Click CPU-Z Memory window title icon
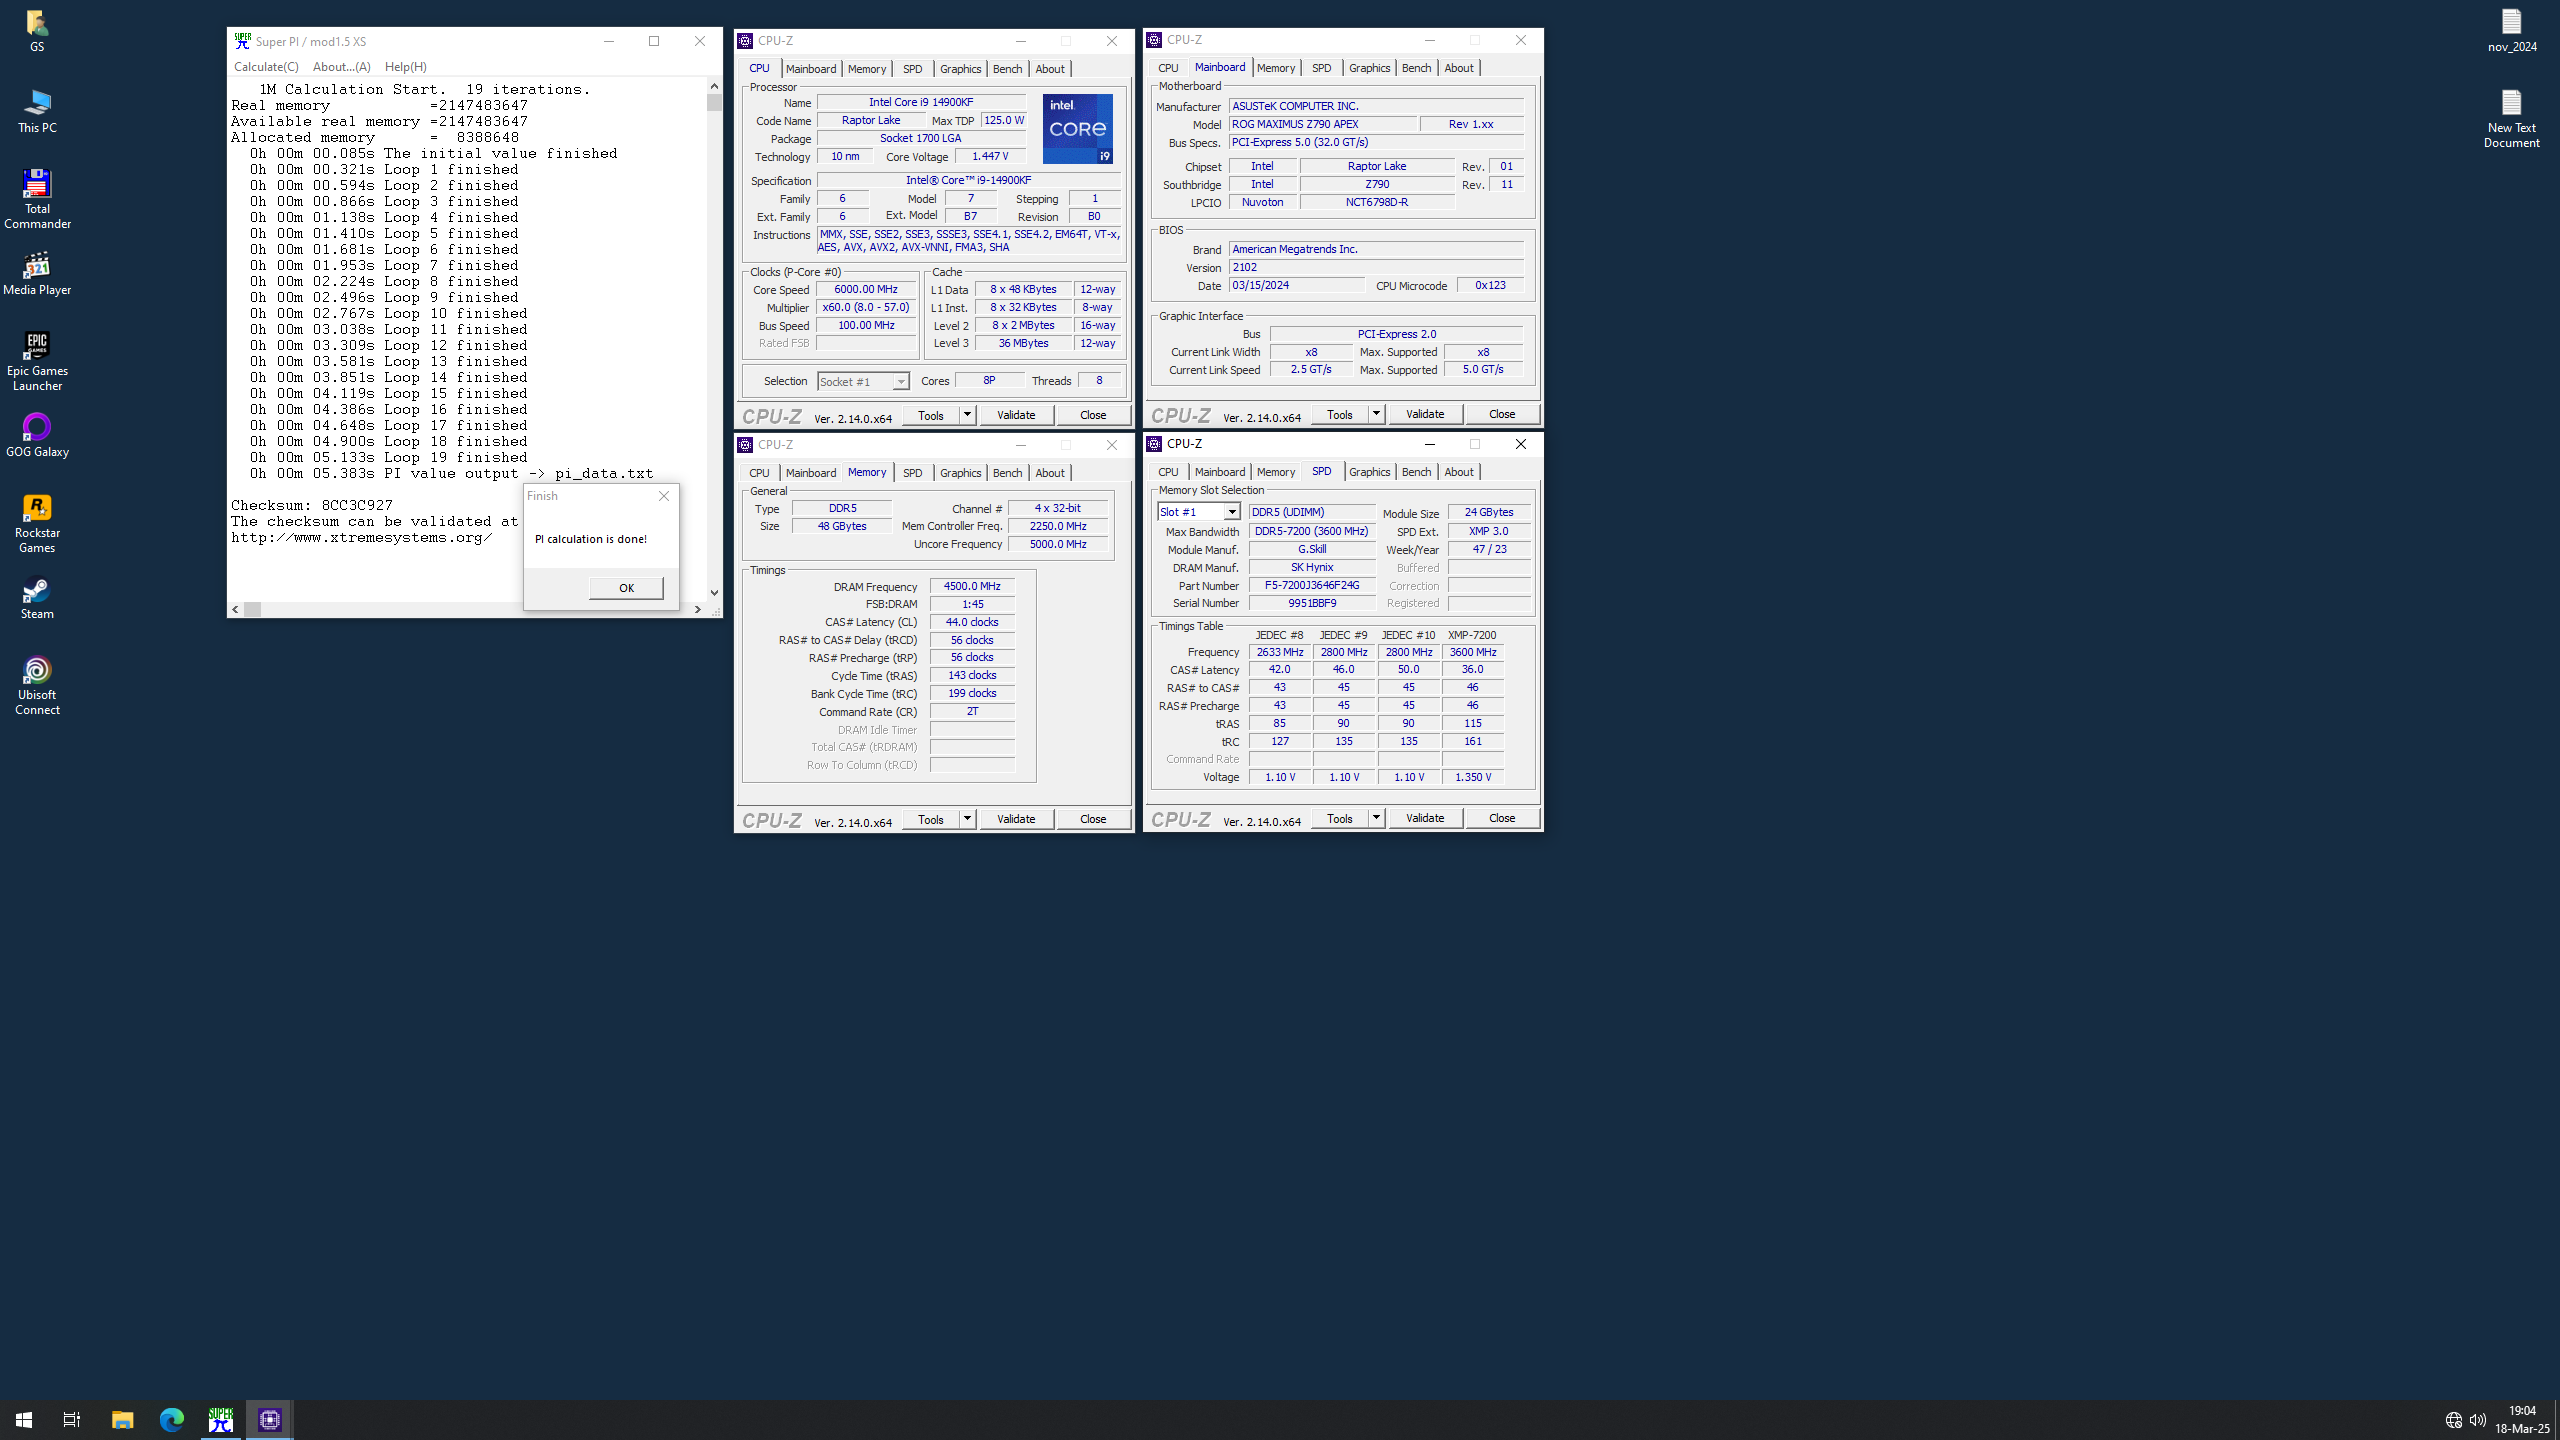The image size is (2560, 1440). (x=745, y=445)
